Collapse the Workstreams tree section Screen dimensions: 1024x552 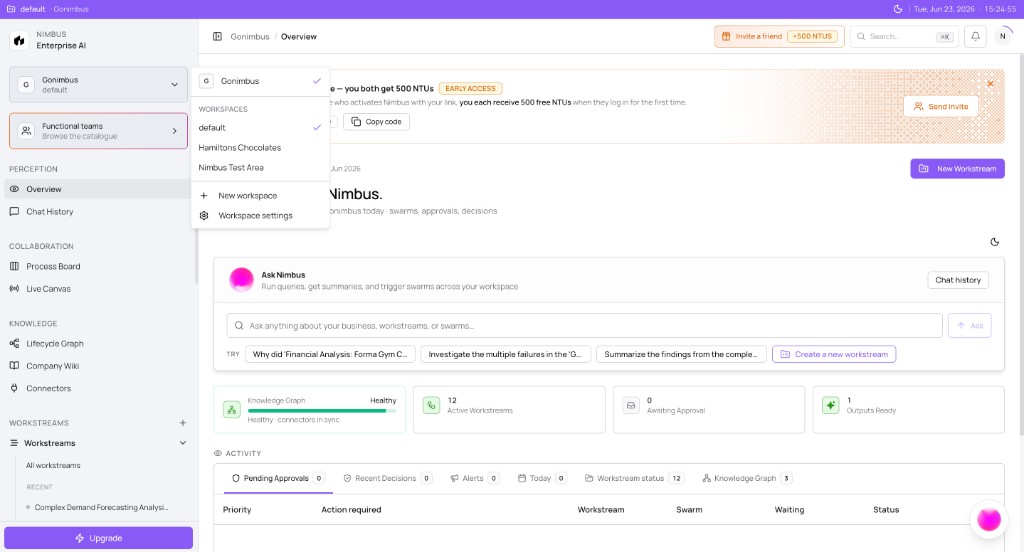pyautogui.click(x=183, y=443)
